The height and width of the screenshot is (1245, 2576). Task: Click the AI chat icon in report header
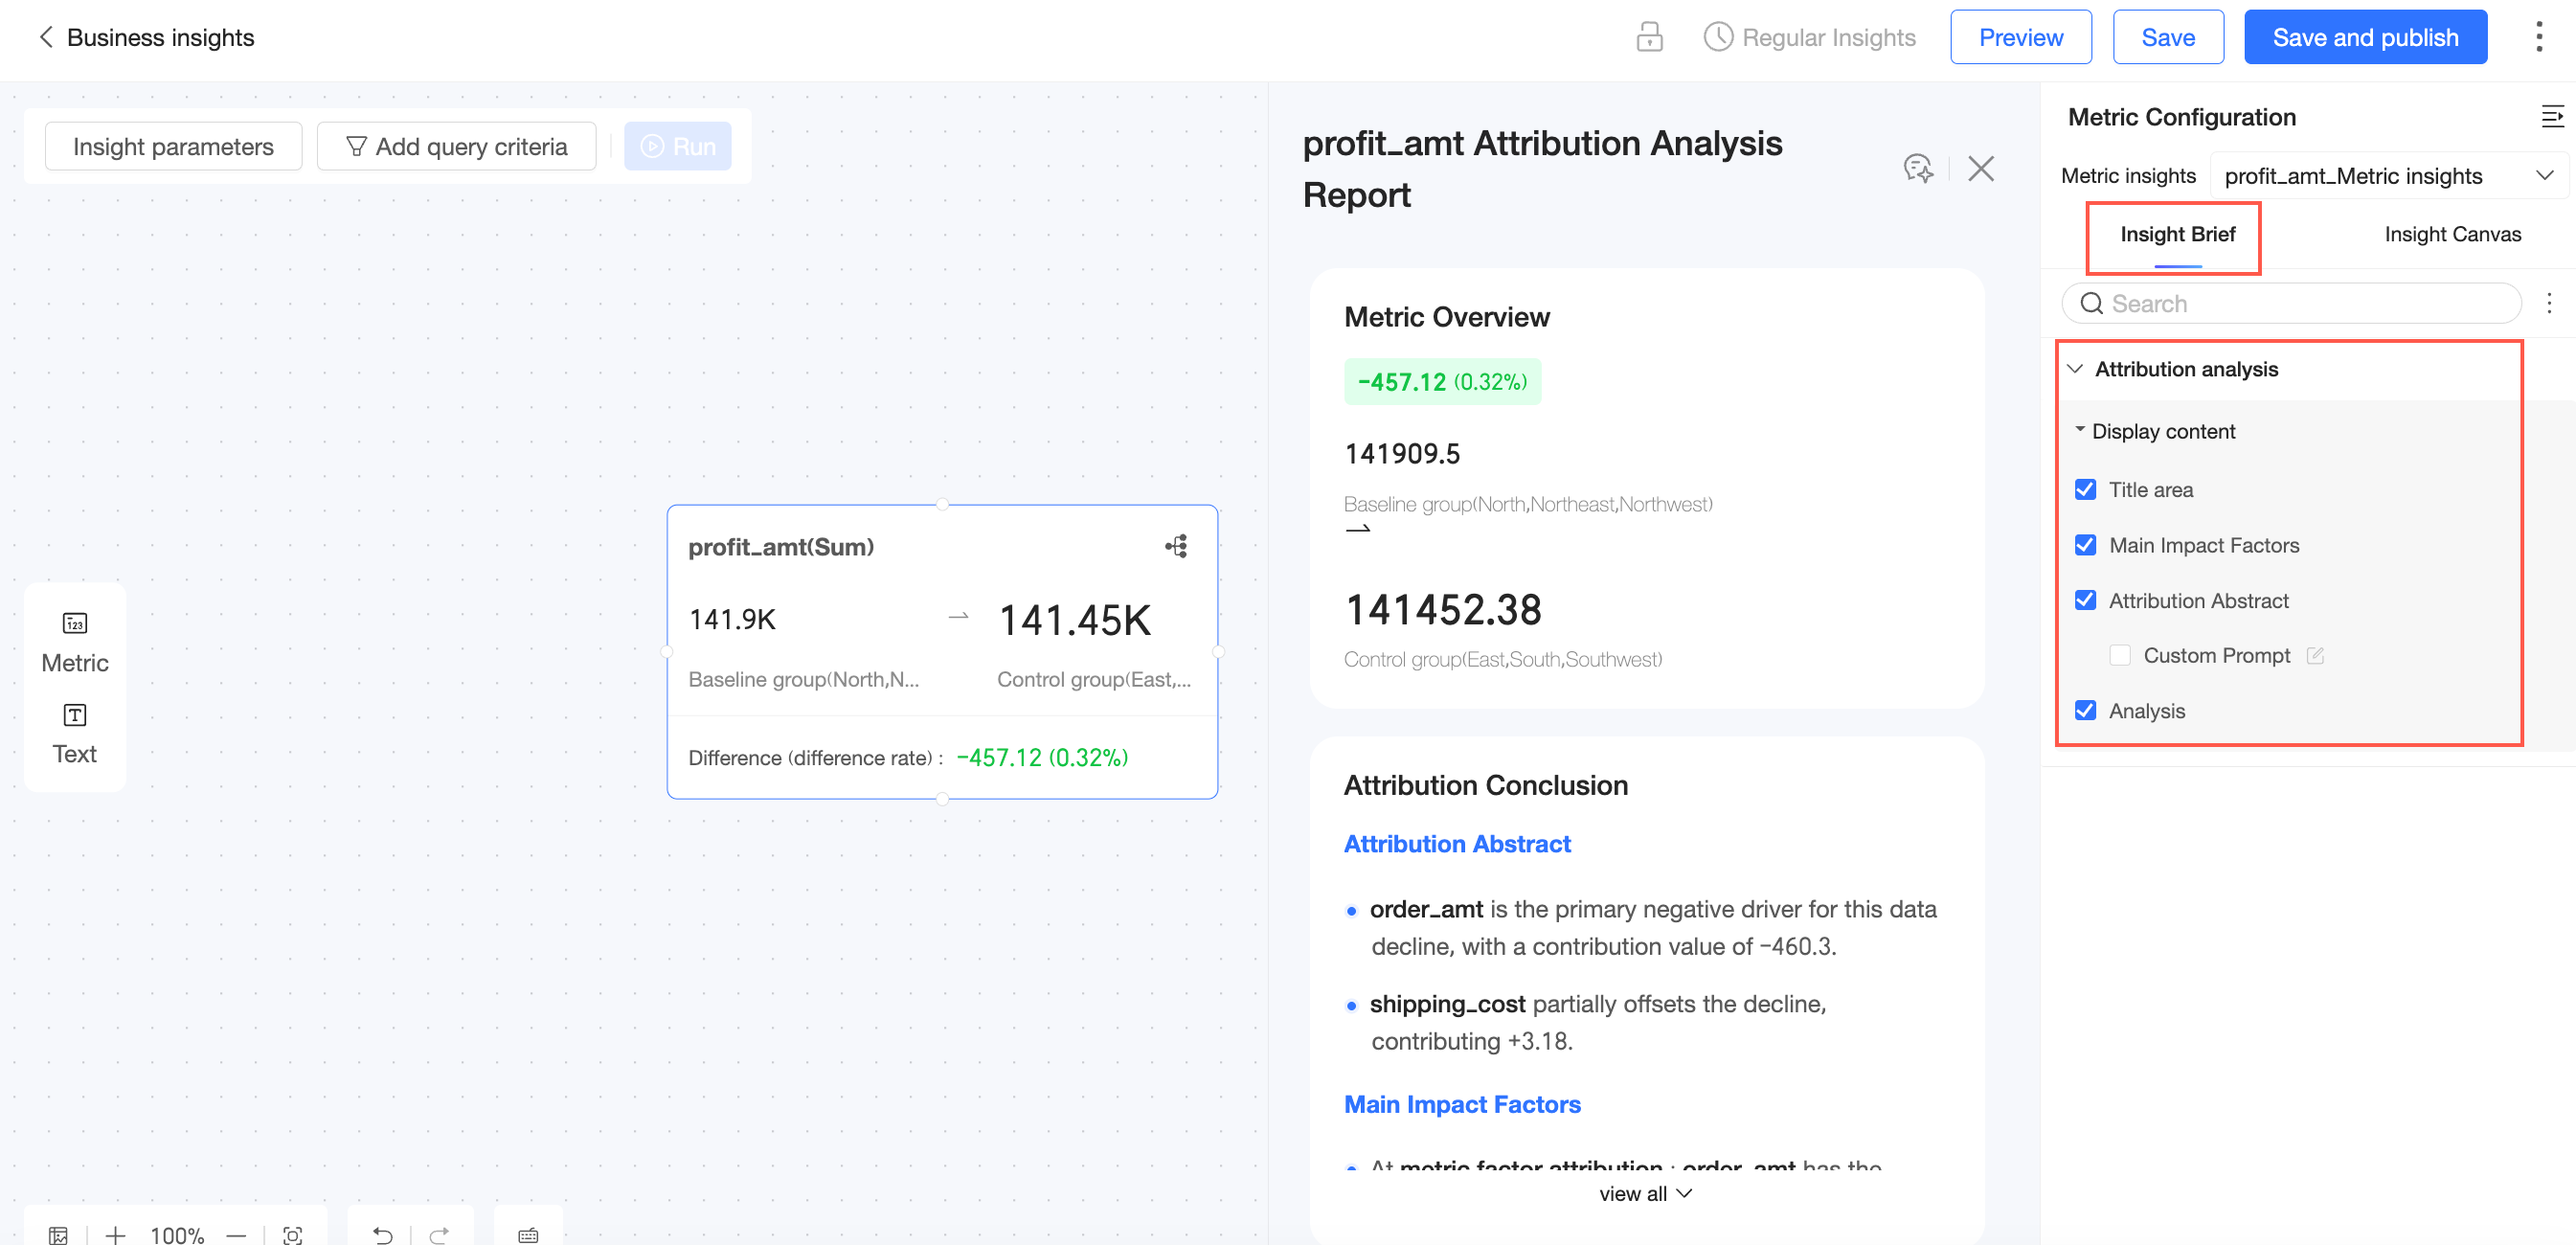[x=1917, y=168]
